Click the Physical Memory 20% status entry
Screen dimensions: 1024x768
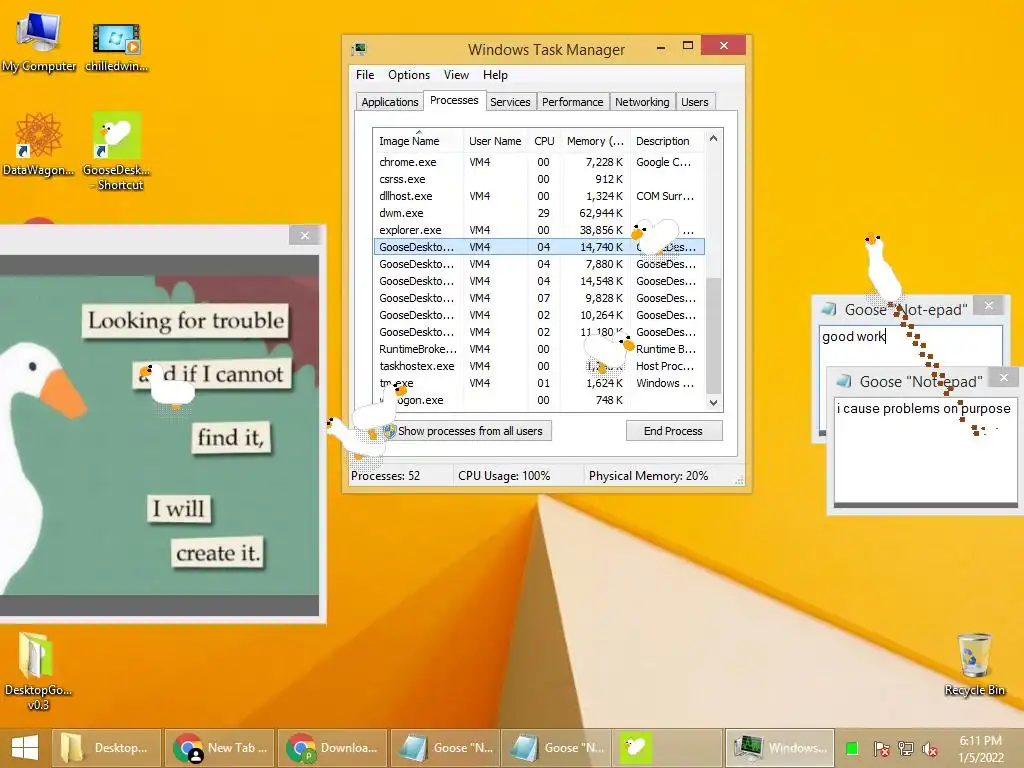pos(648,475)
